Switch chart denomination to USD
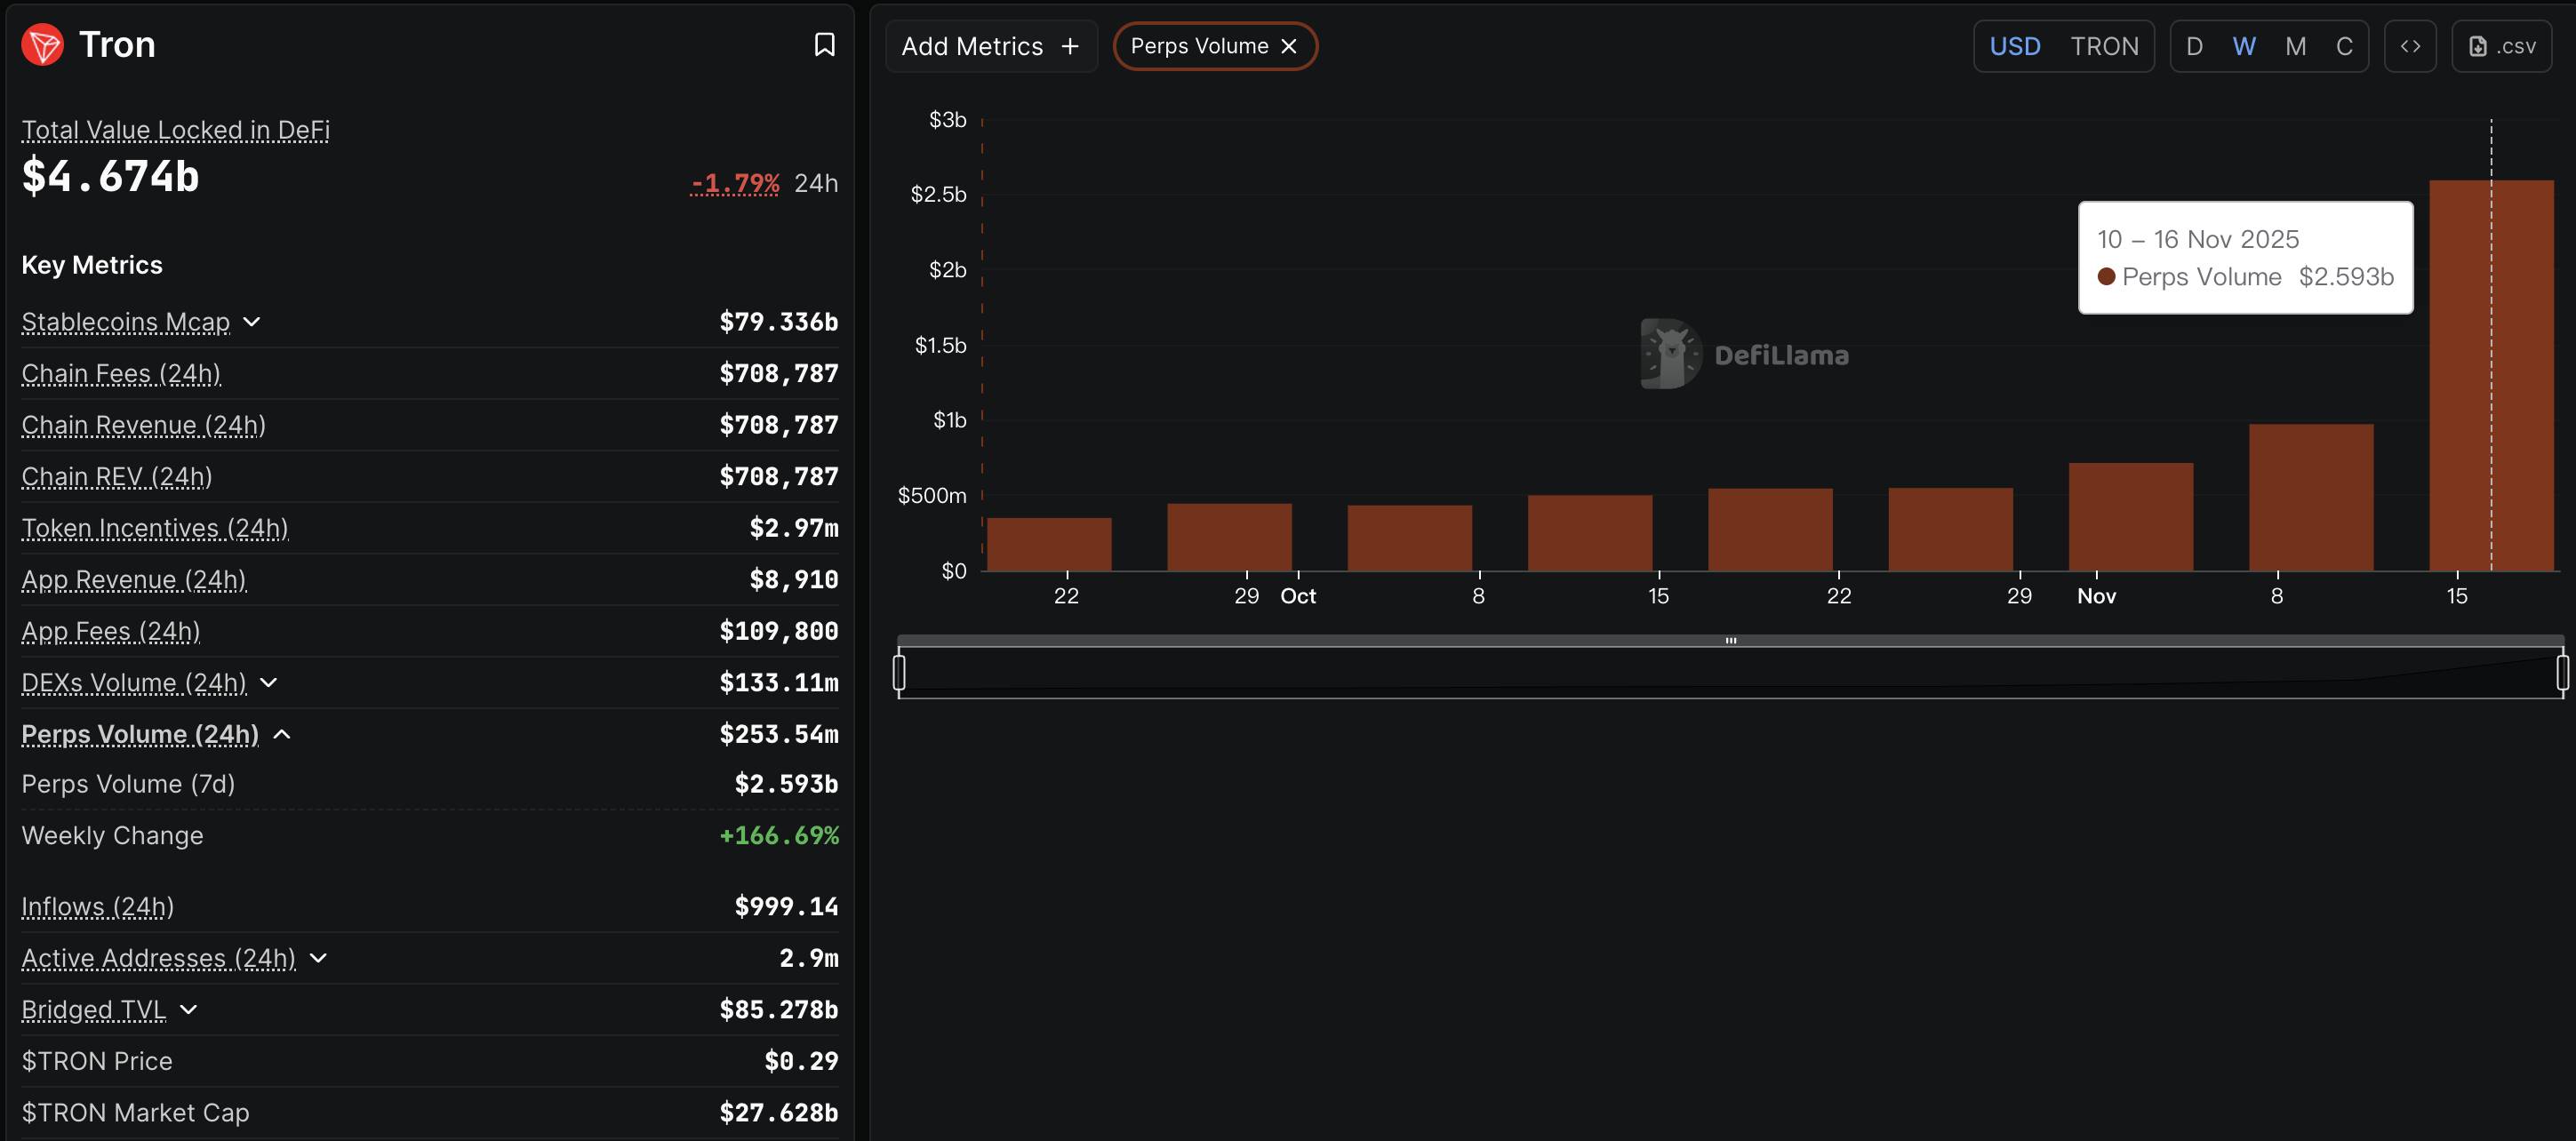The height and width of the screenshot is (1141, 2576). (2014, 46)
